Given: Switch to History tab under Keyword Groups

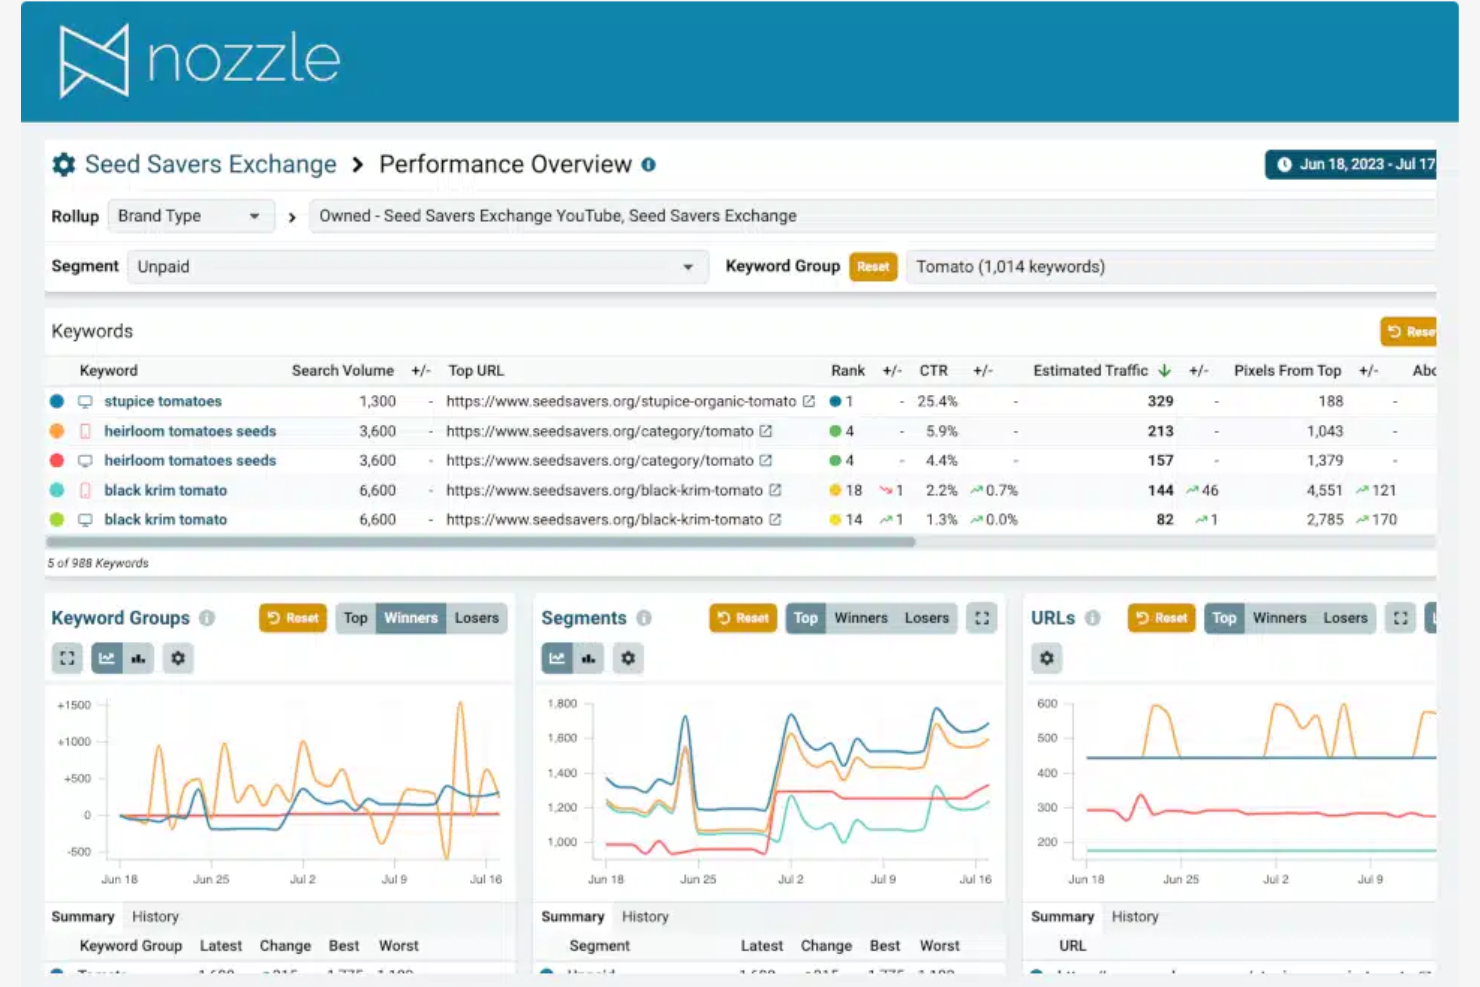Looking at the screenshot, I should [x=155, y=916].
